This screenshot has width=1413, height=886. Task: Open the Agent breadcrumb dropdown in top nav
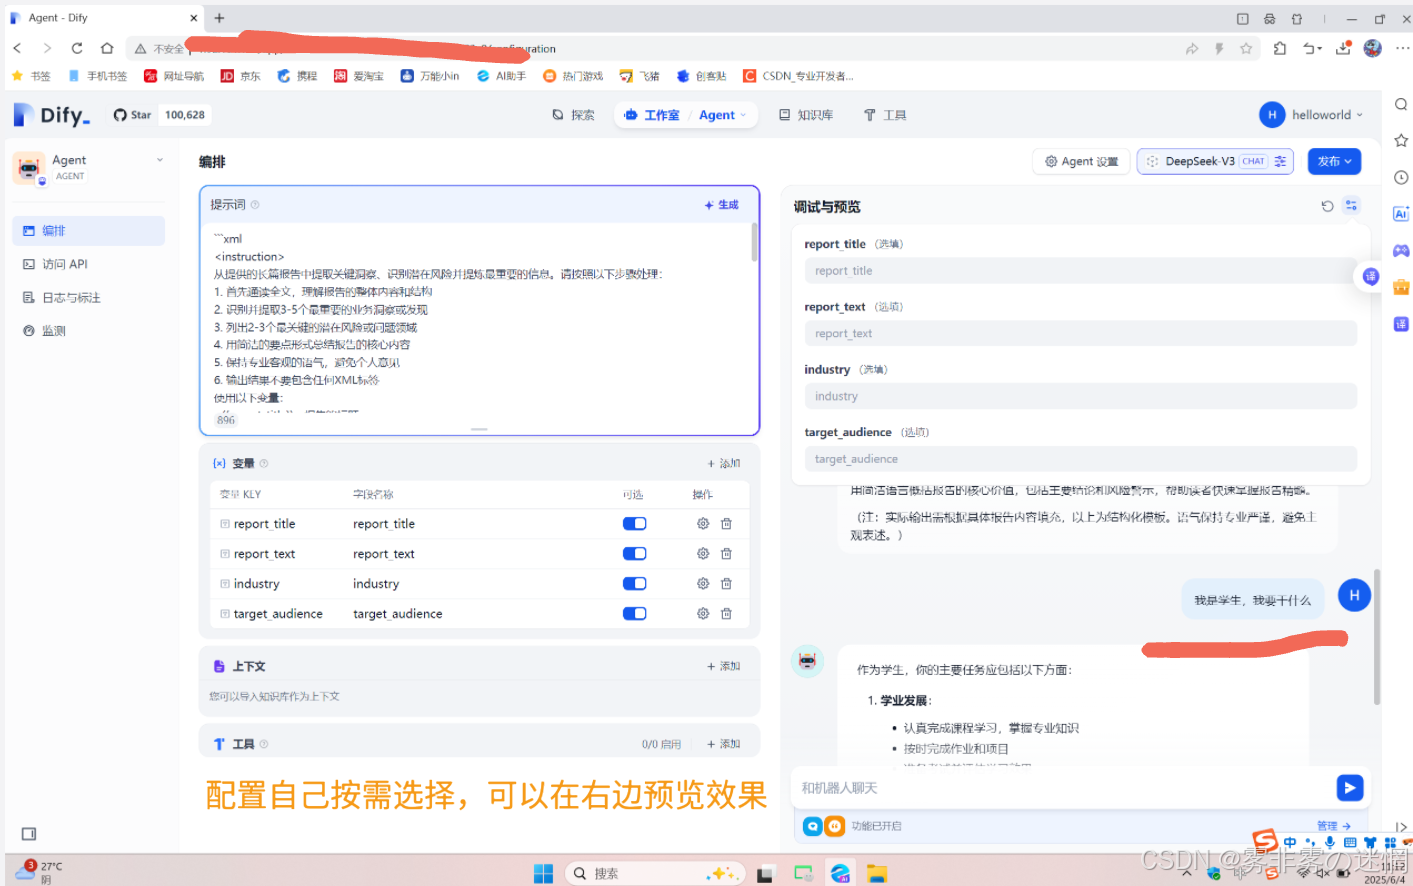(x=723, y=115)
